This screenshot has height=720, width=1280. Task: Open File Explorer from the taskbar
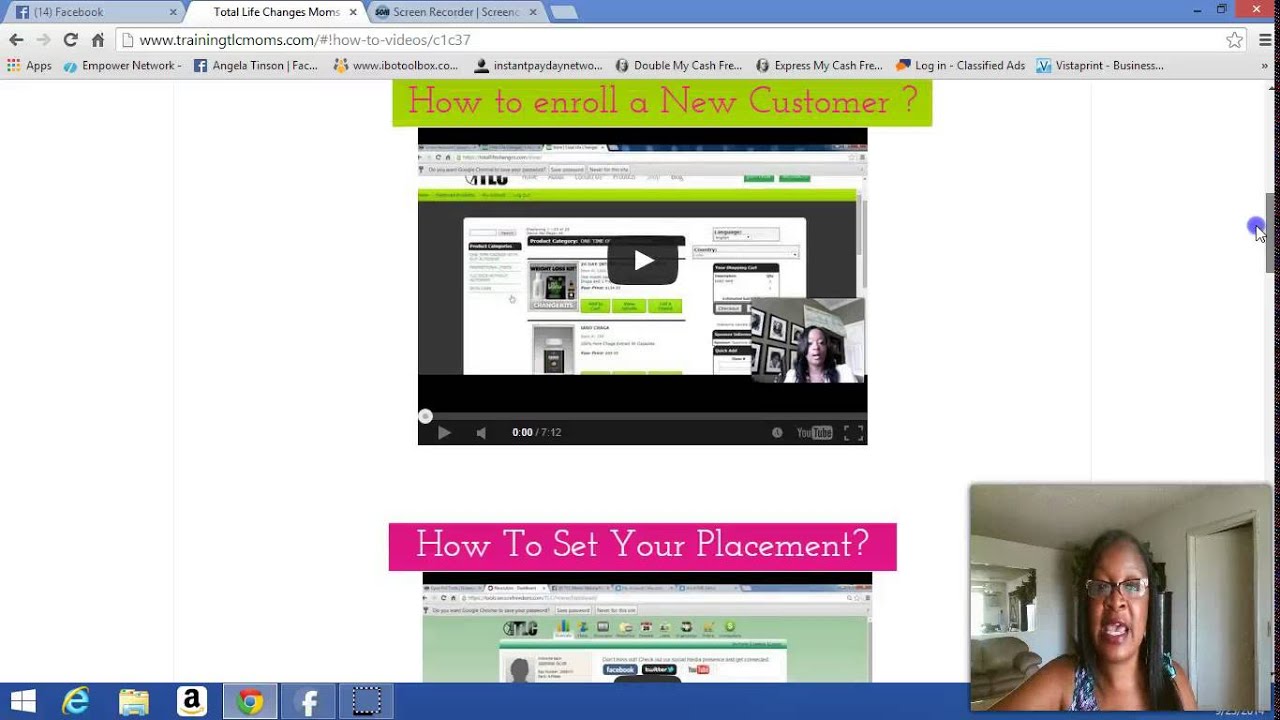pyautogui.click(x=134, y=702)
